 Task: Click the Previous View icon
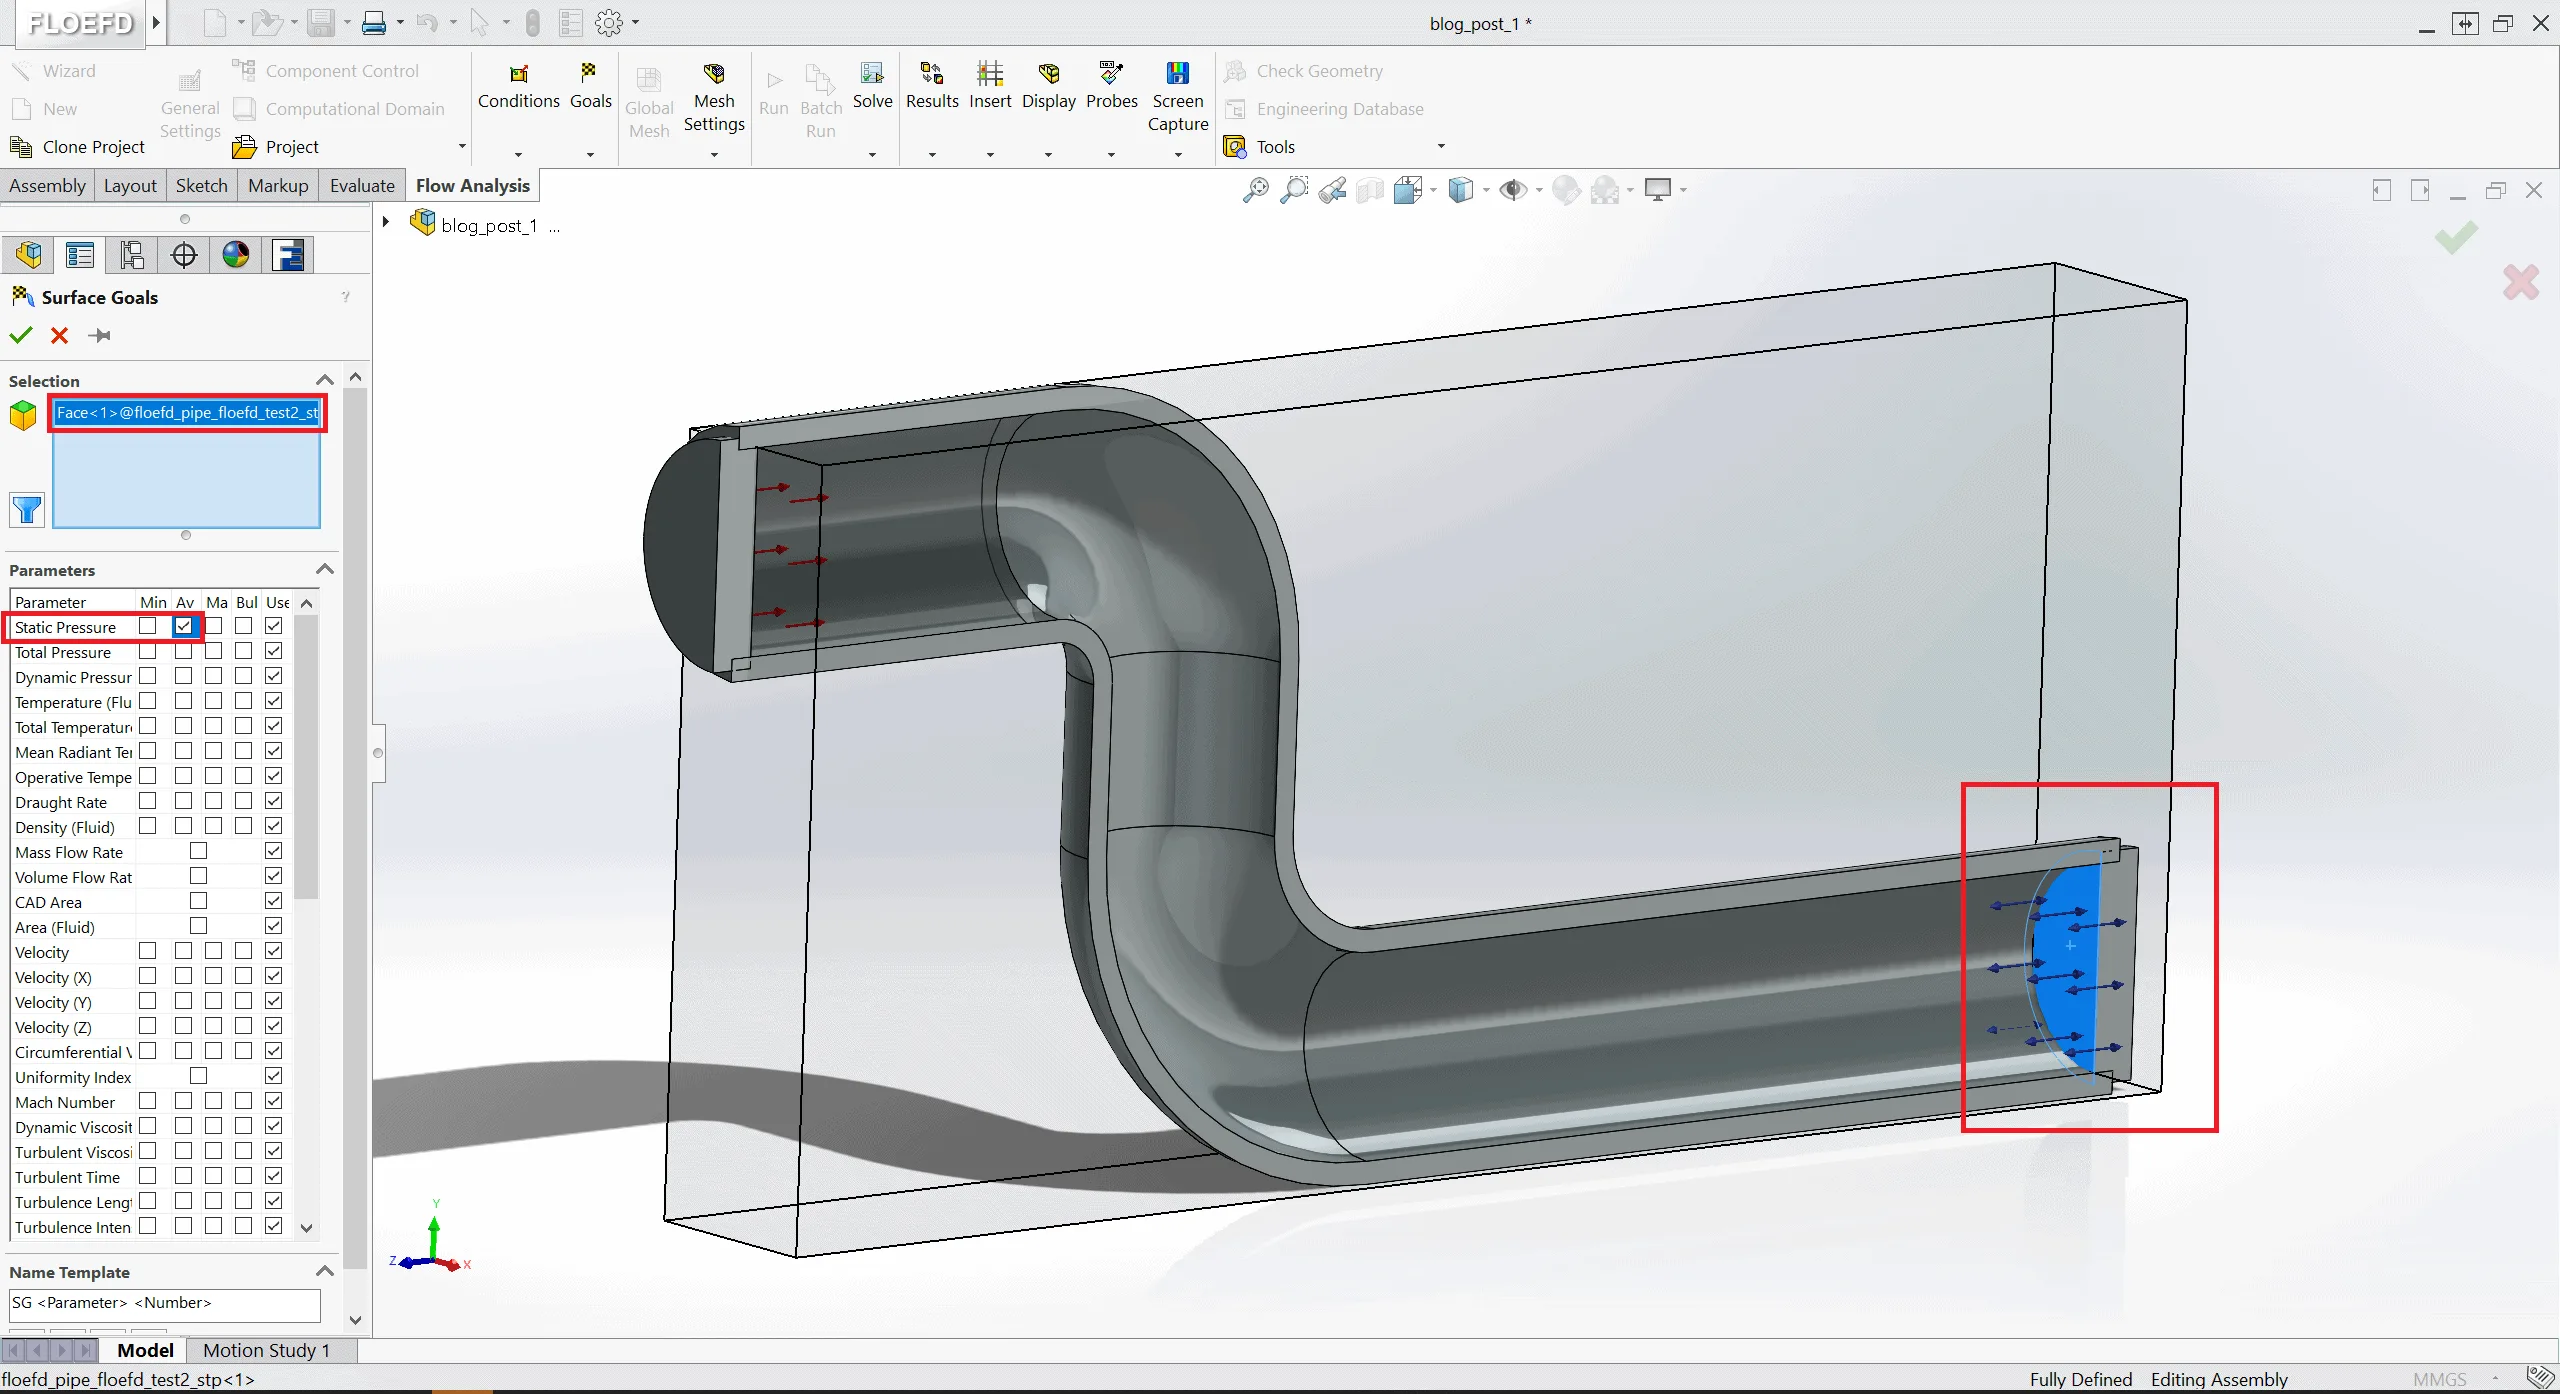(1332, 190)
